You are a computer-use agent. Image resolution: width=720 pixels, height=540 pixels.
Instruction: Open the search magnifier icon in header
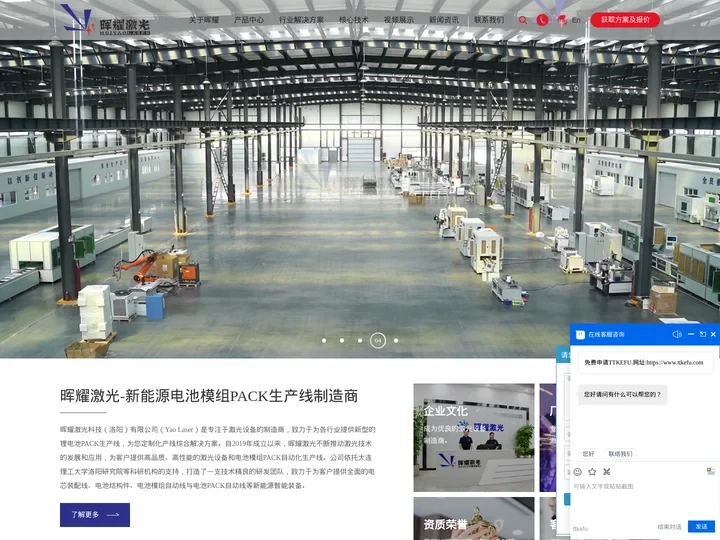(523, 20)
